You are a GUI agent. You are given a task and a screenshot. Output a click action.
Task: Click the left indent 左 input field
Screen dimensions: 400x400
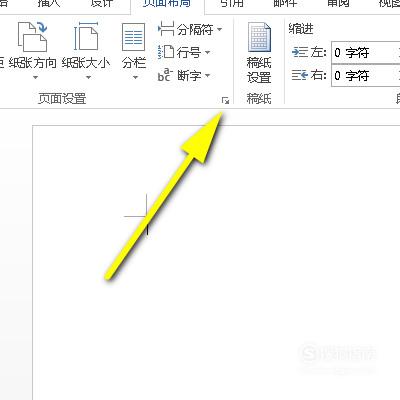[x=365, y=52]
